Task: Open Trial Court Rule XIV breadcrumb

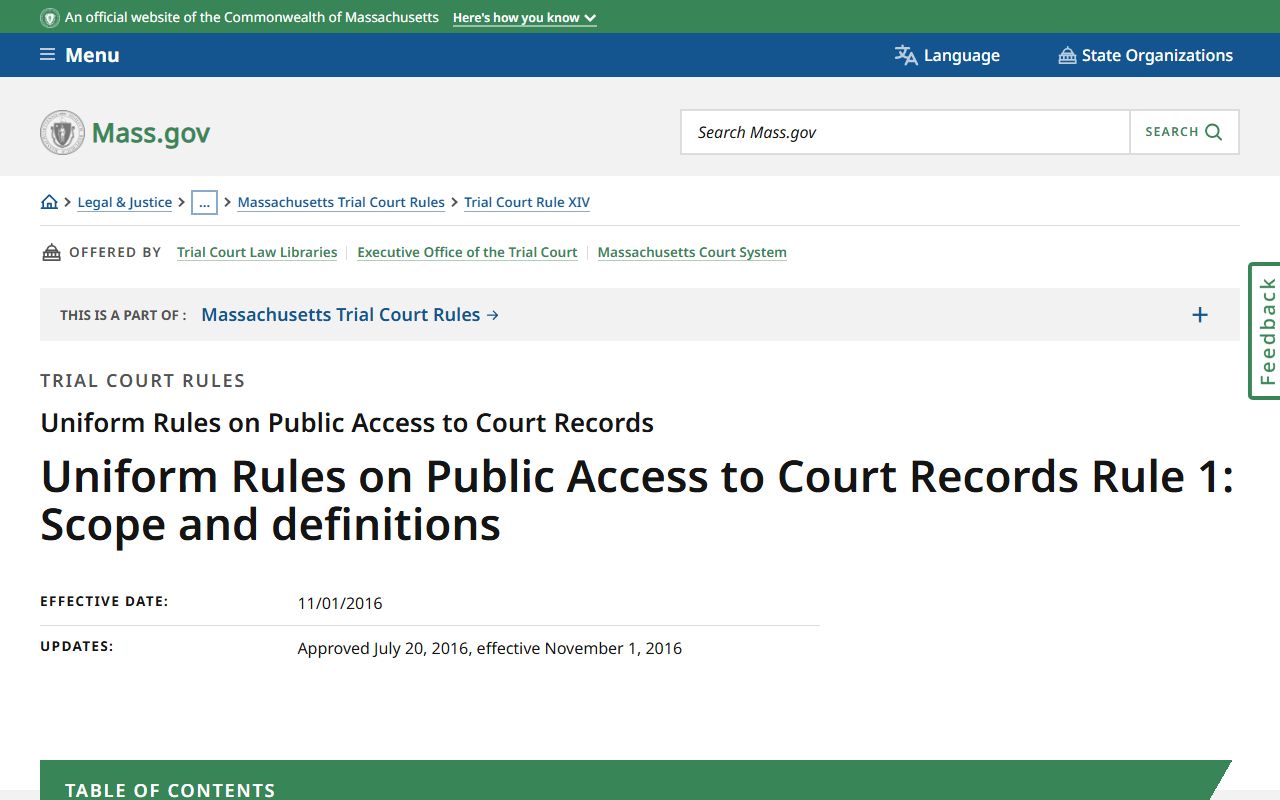Action: point(527,202)
